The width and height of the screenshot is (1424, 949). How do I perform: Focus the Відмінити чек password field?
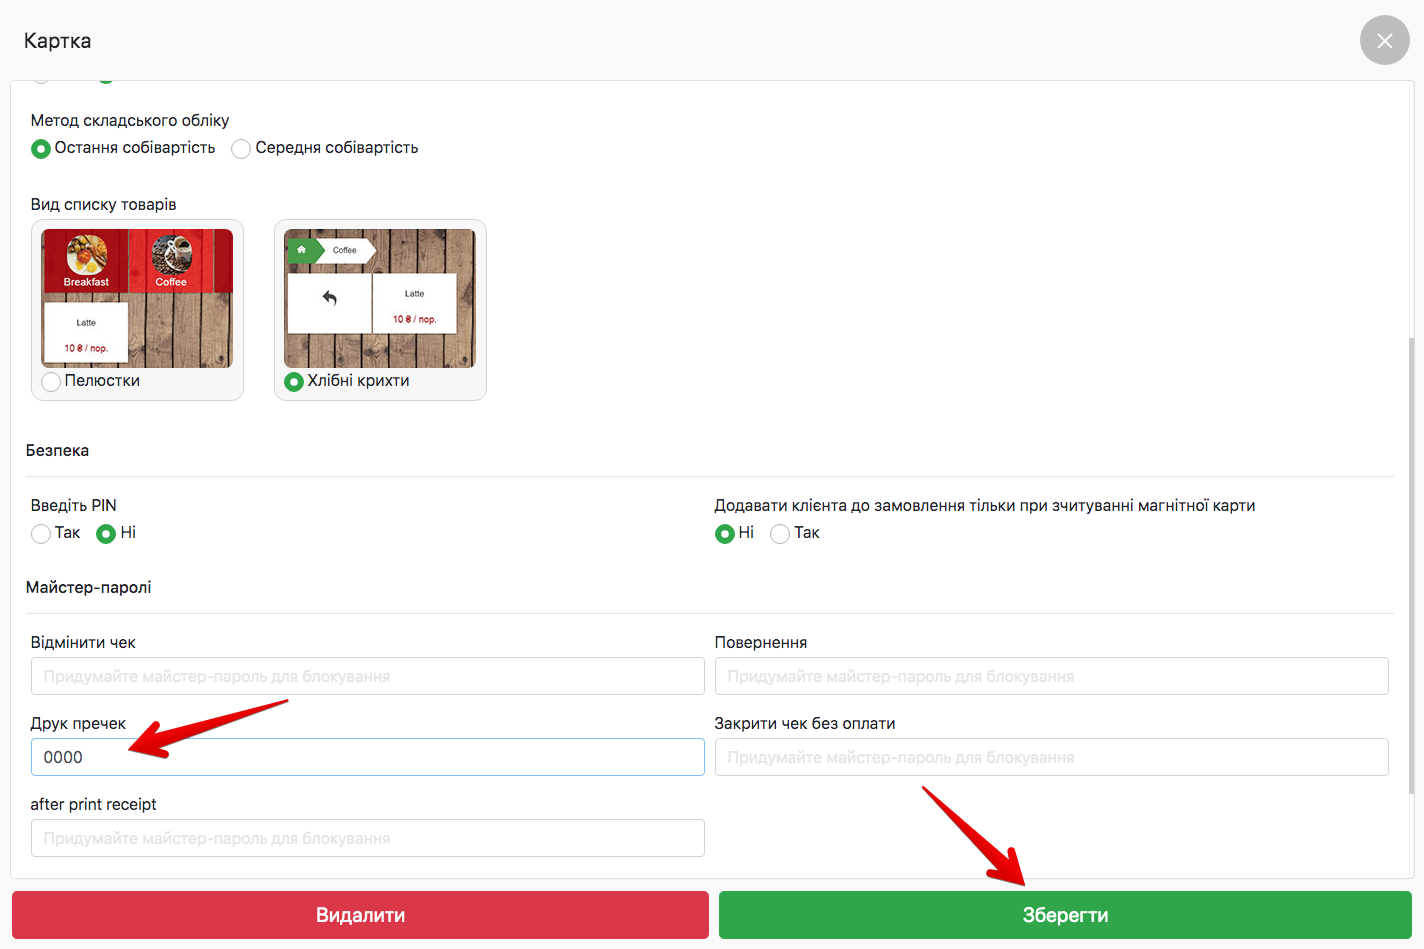coord(367,676)
